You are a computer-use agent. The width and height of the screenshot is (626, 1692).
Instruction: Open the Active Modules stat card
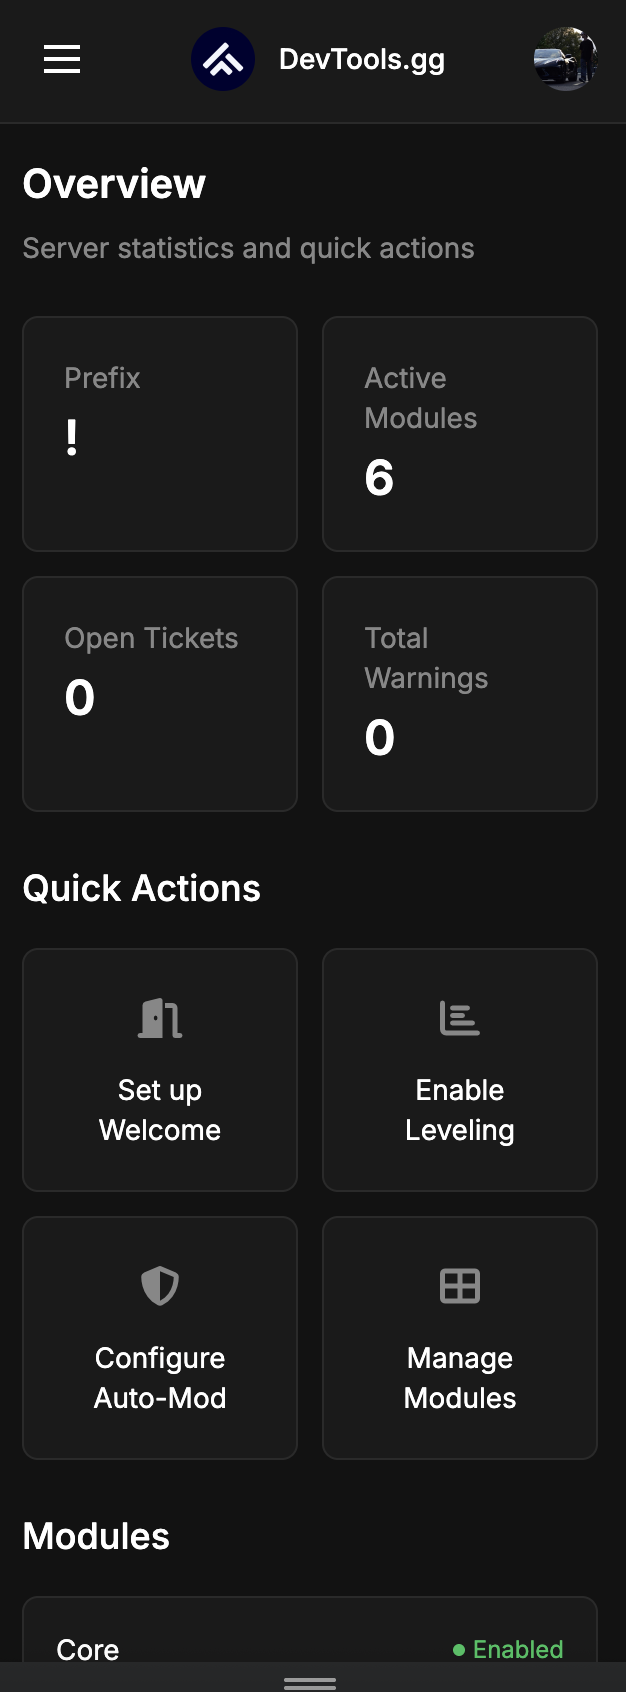tap(460, 434)
